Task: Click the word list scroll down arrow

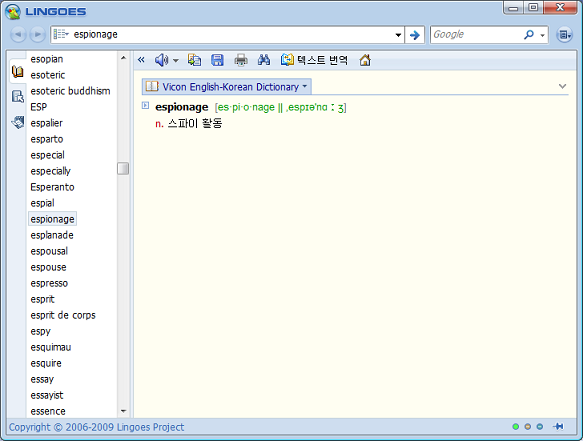Action: [x=123, y=411]
